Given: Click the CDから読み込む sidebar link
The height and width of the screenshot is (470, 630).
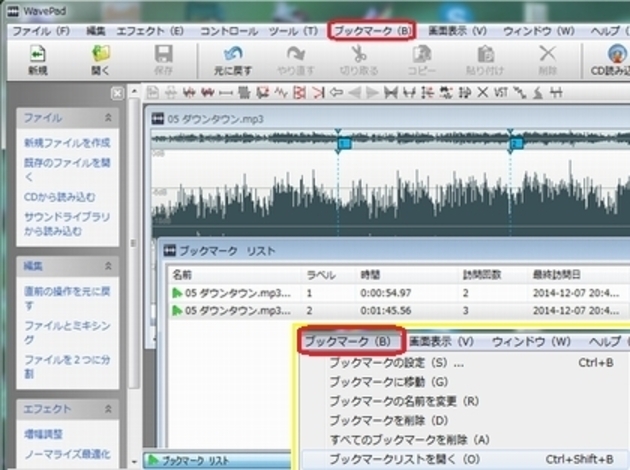Looking at the screenshot, I should 59,197.
